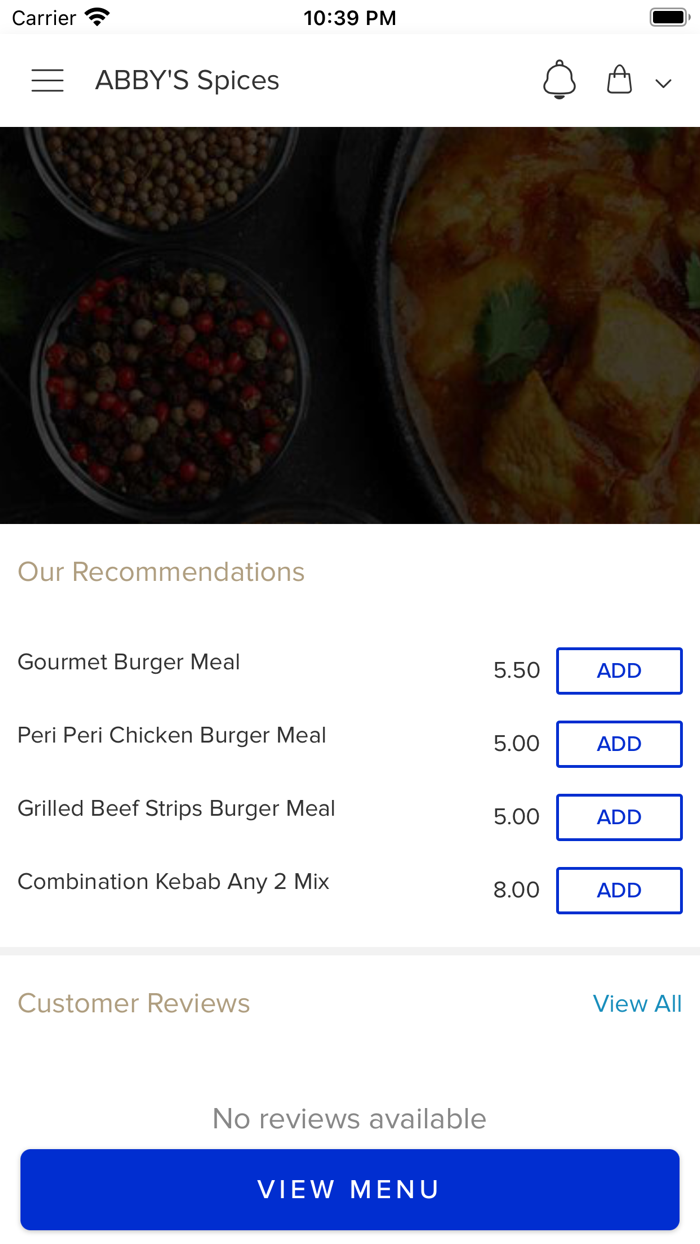
Task: Open the shopping bag cart
Action: point(620,80)
